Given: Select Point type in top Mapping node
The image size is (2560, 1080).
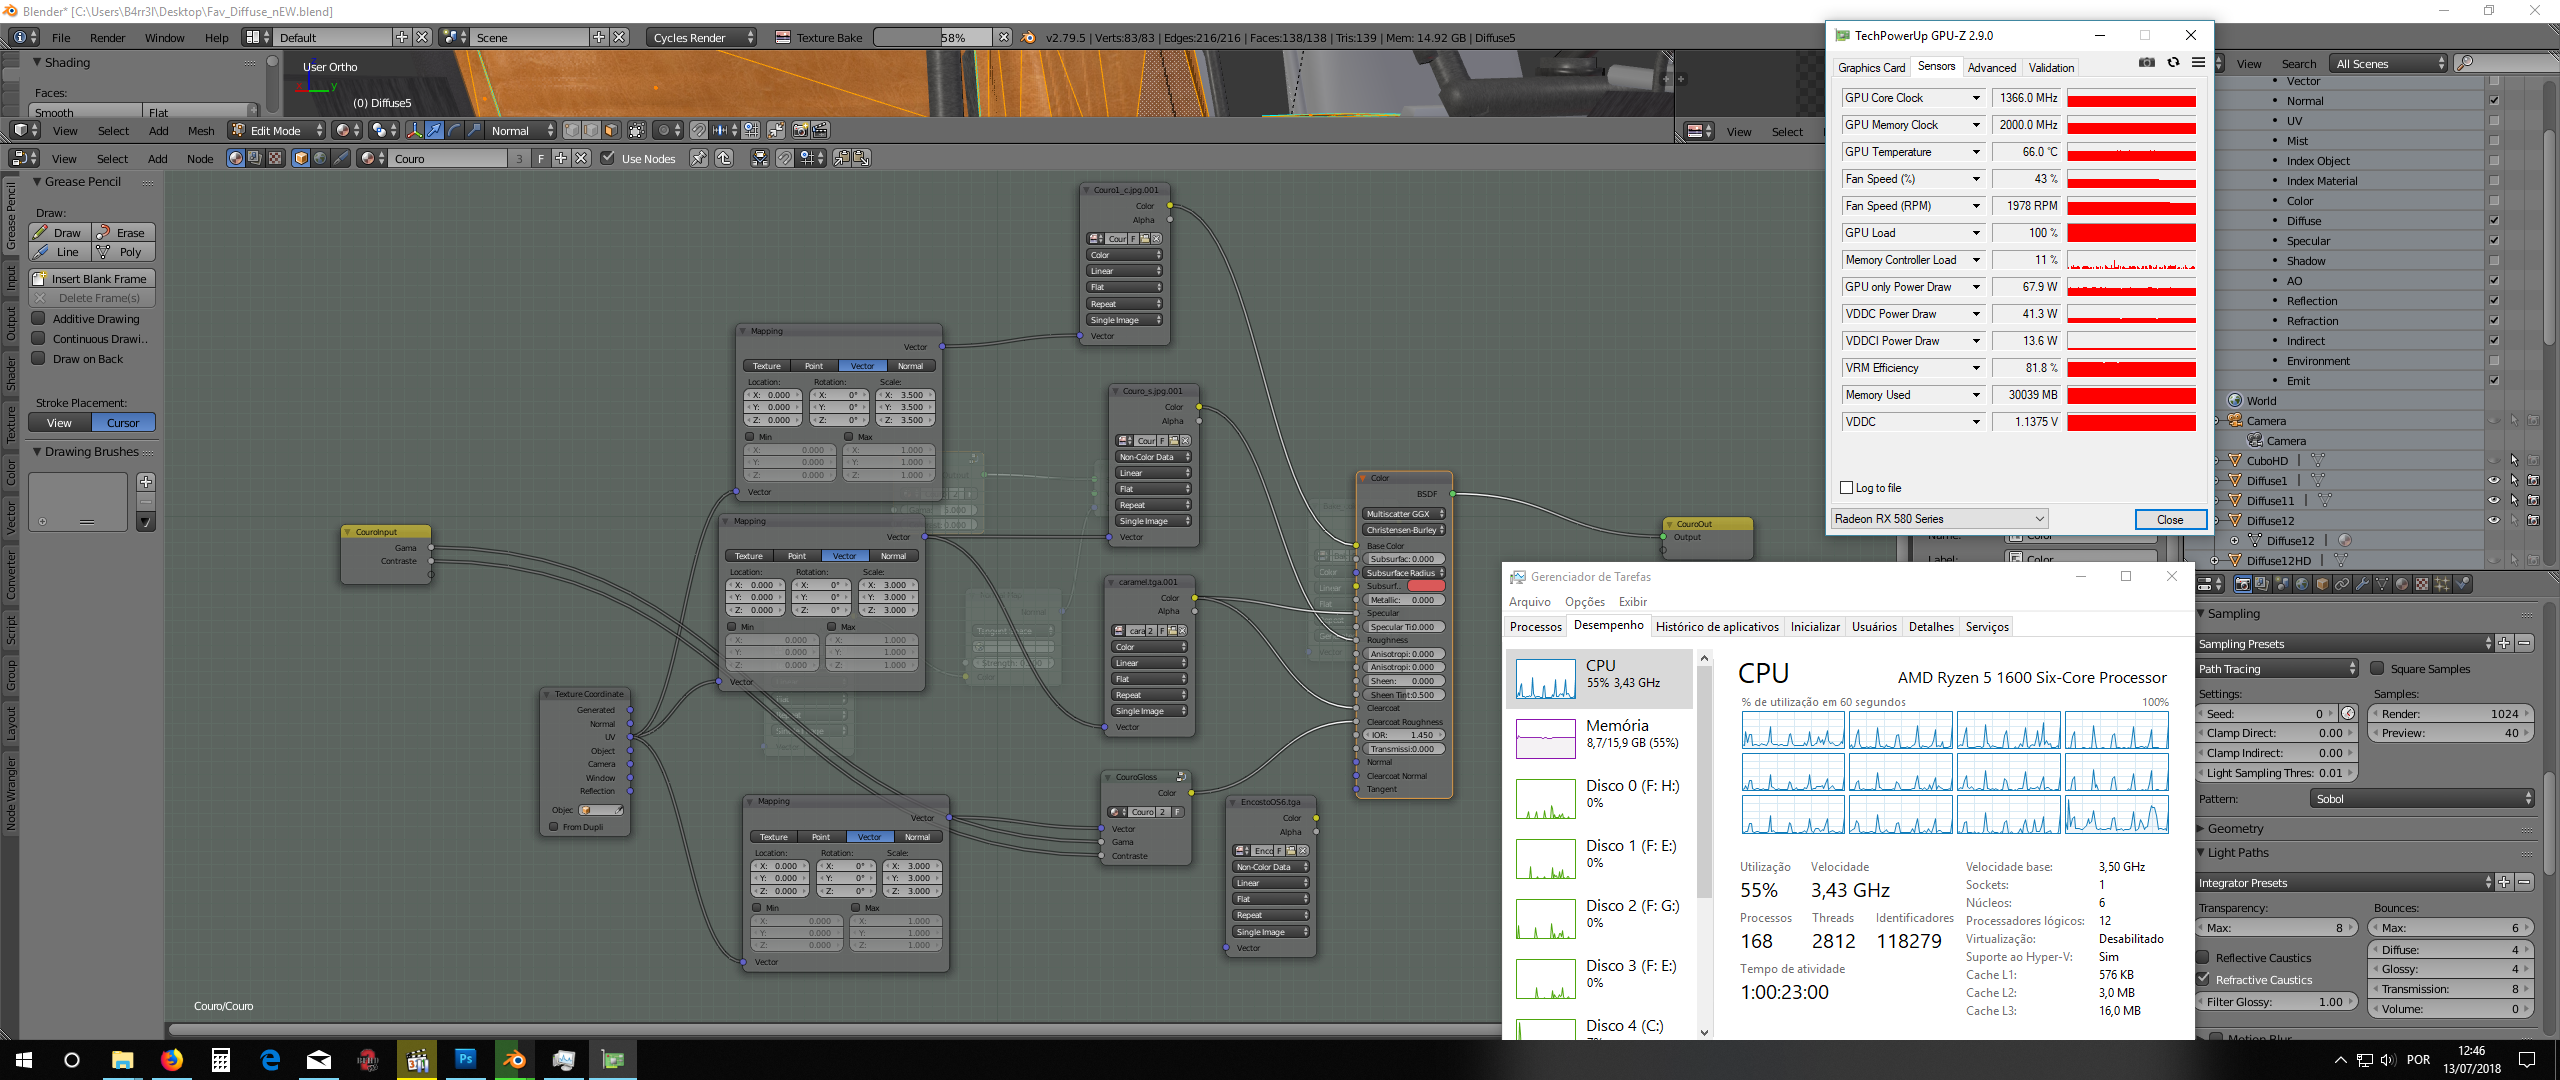Looking at the screenshot, I should (x=814, y=366).
